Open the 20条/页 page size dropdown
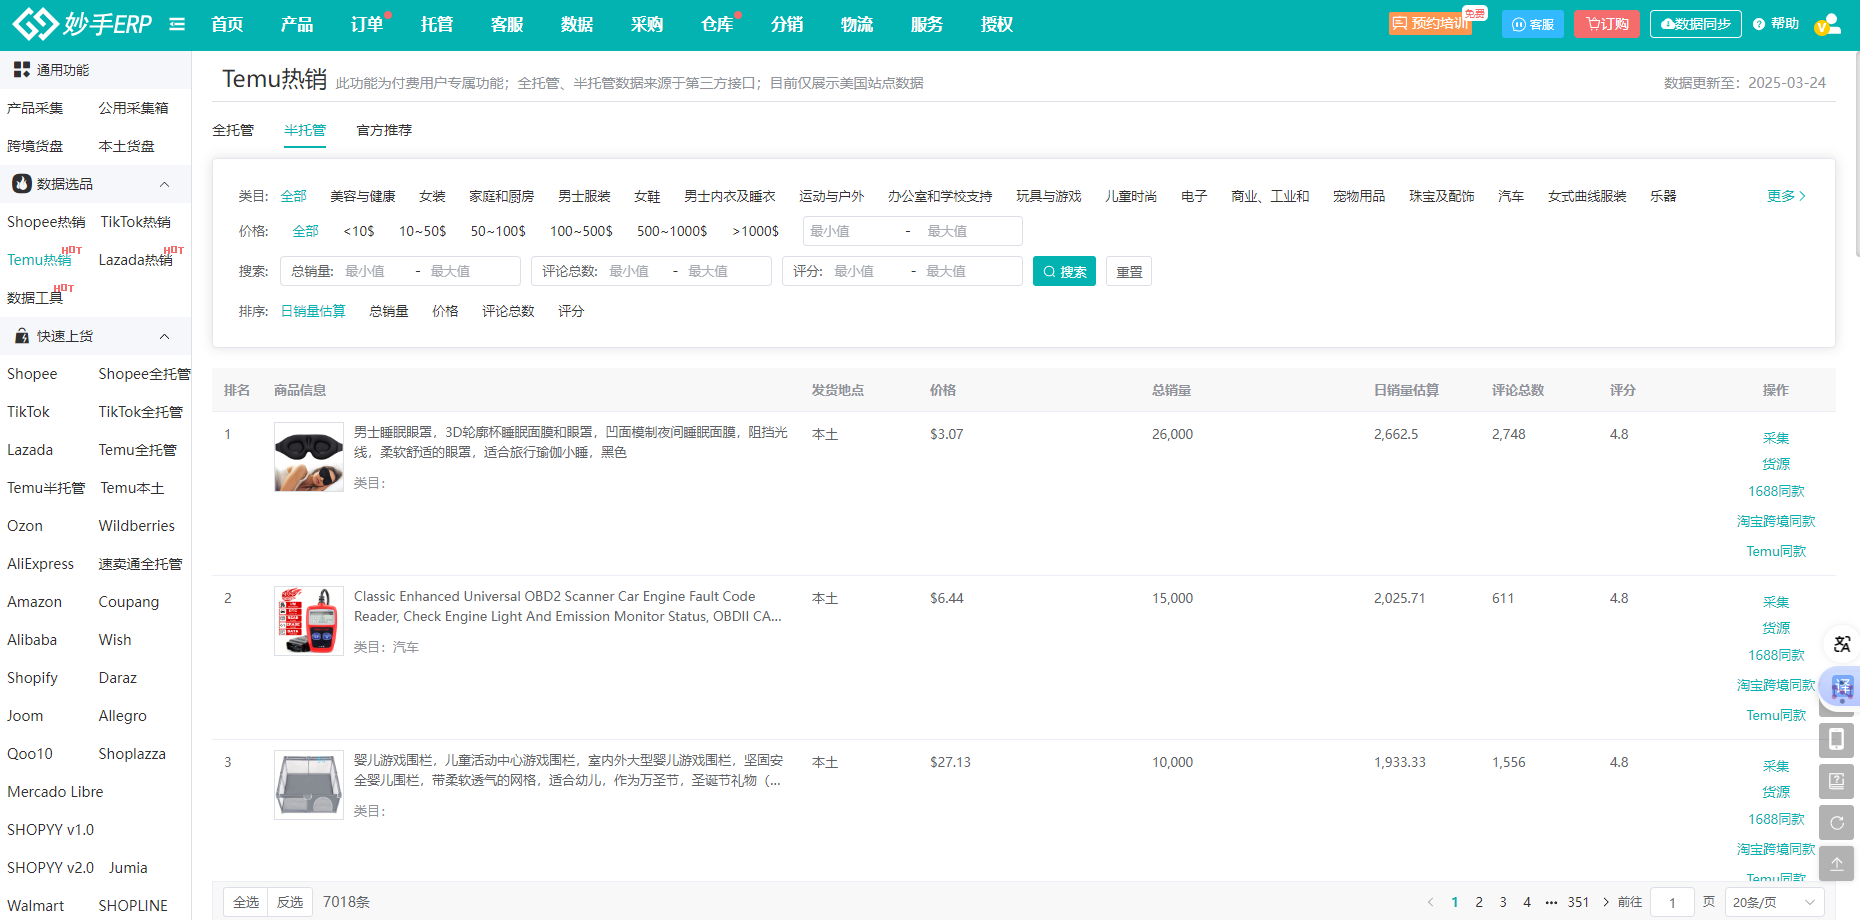 click(x=1773, y=902)
